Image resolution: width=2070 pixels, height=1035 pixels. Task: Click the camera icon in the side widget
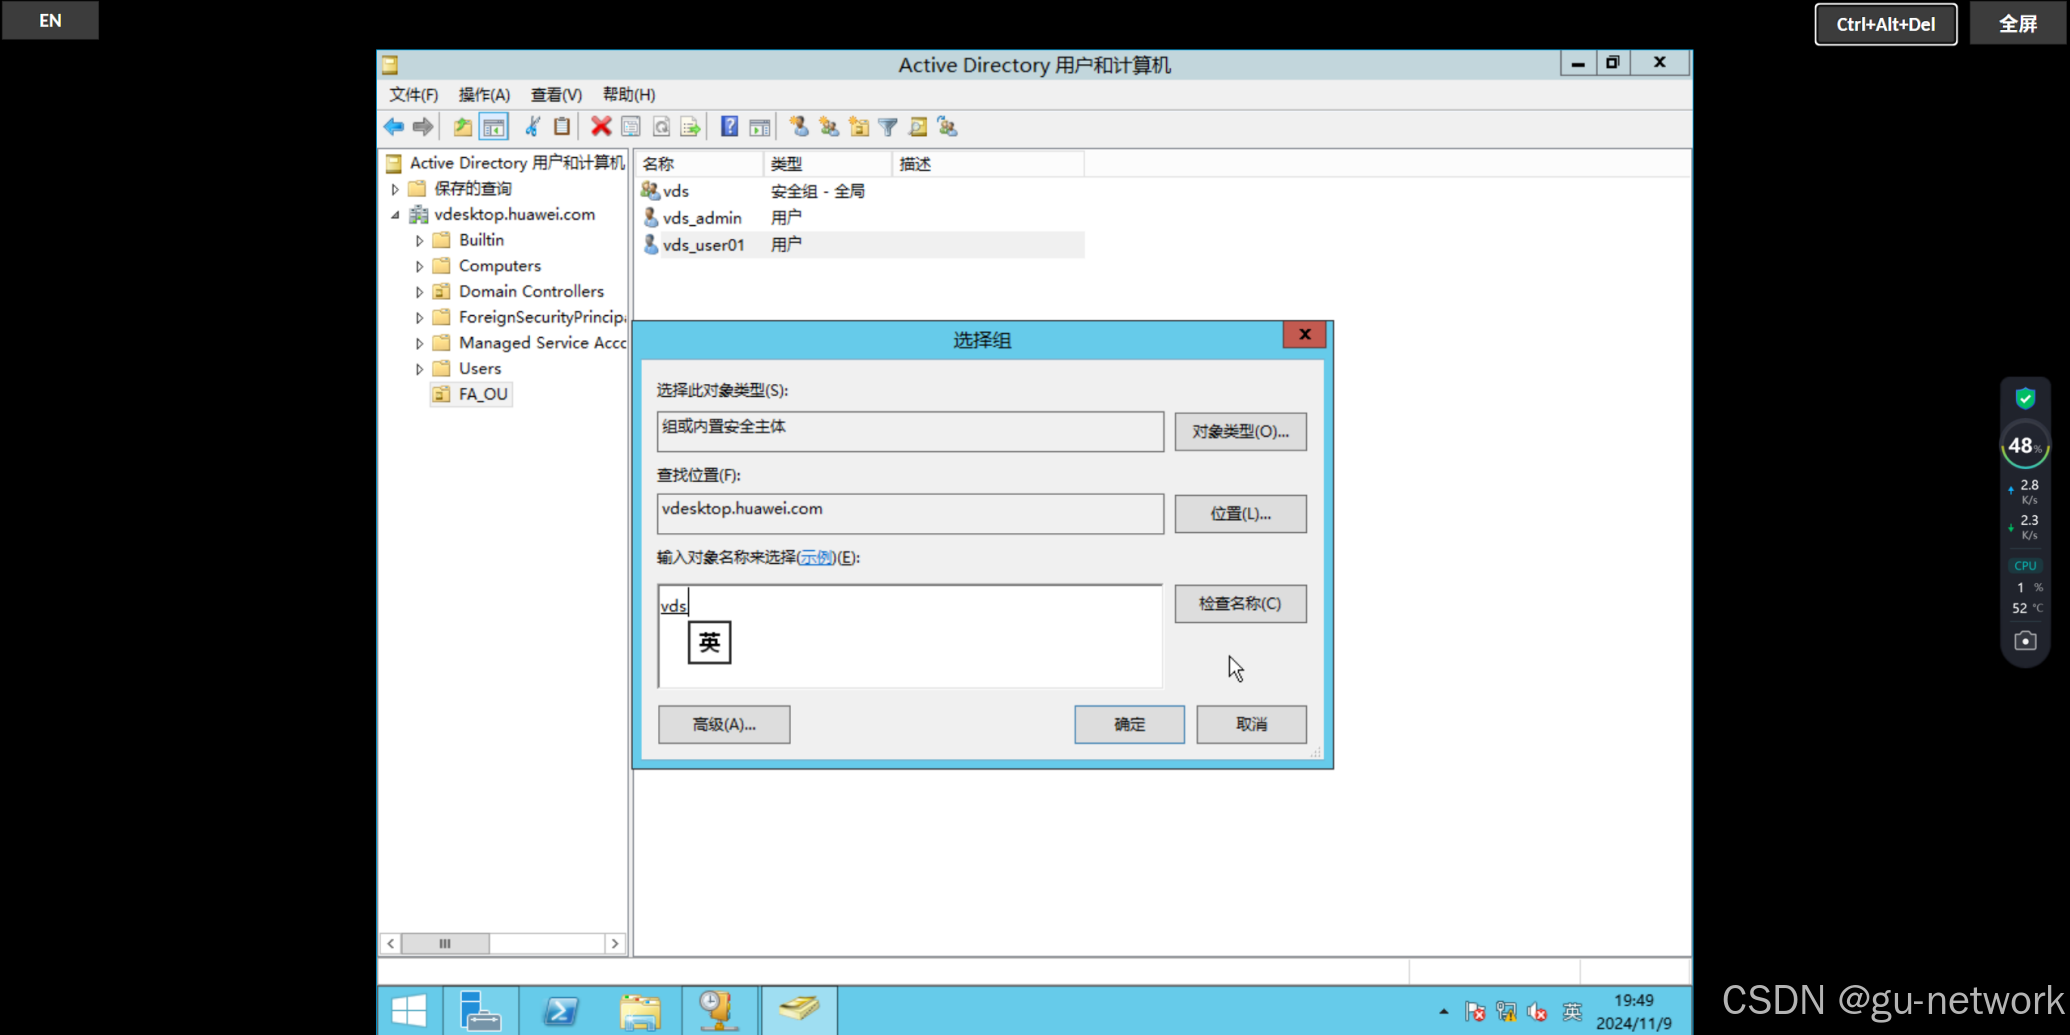coord(2025,641)
